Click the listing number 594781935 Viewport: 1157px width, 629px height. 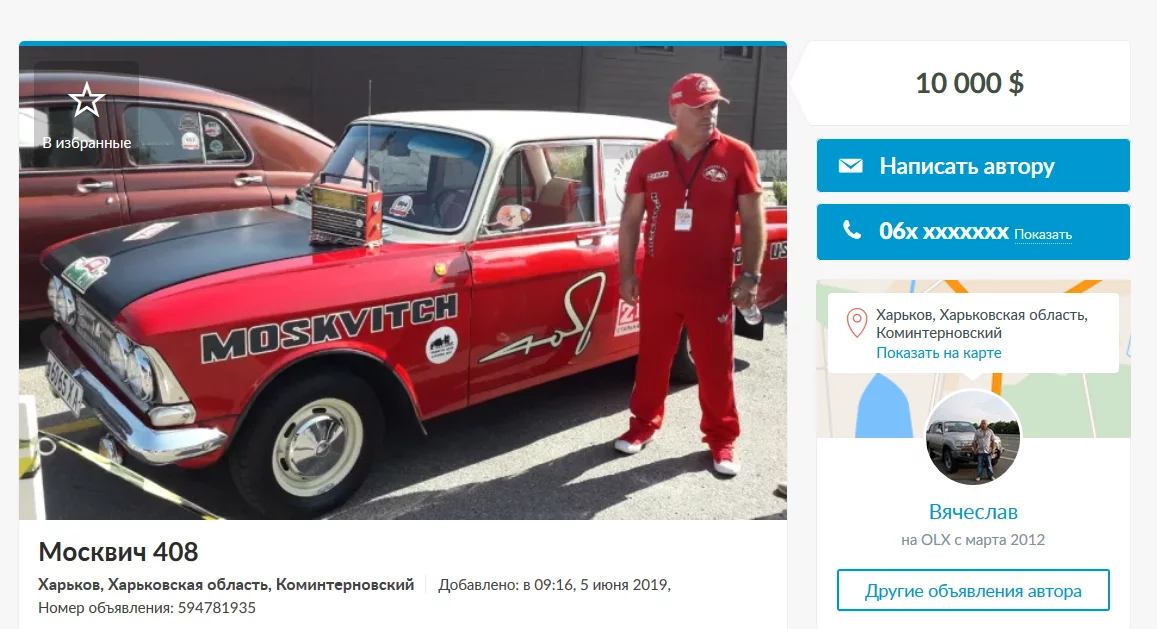[x=216, y=608]
